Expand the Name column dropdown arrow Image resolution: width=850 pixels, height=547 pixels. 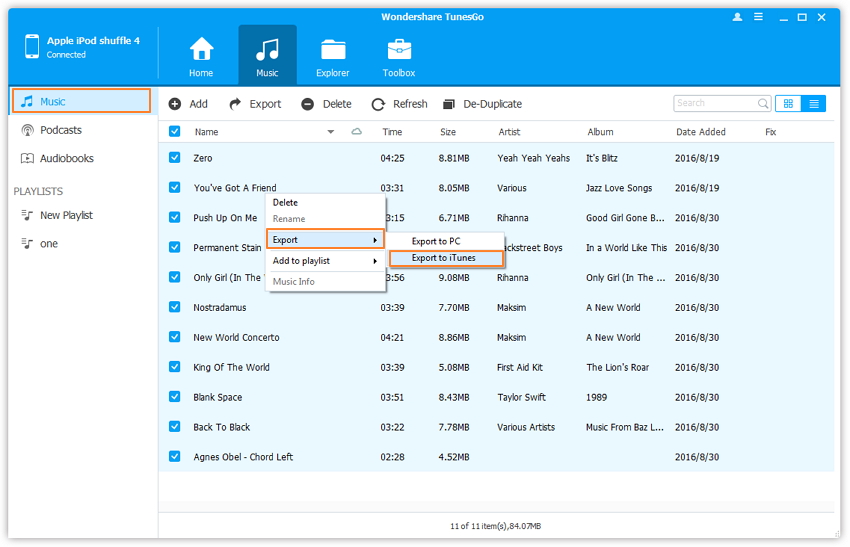click(x=331, y=132)
